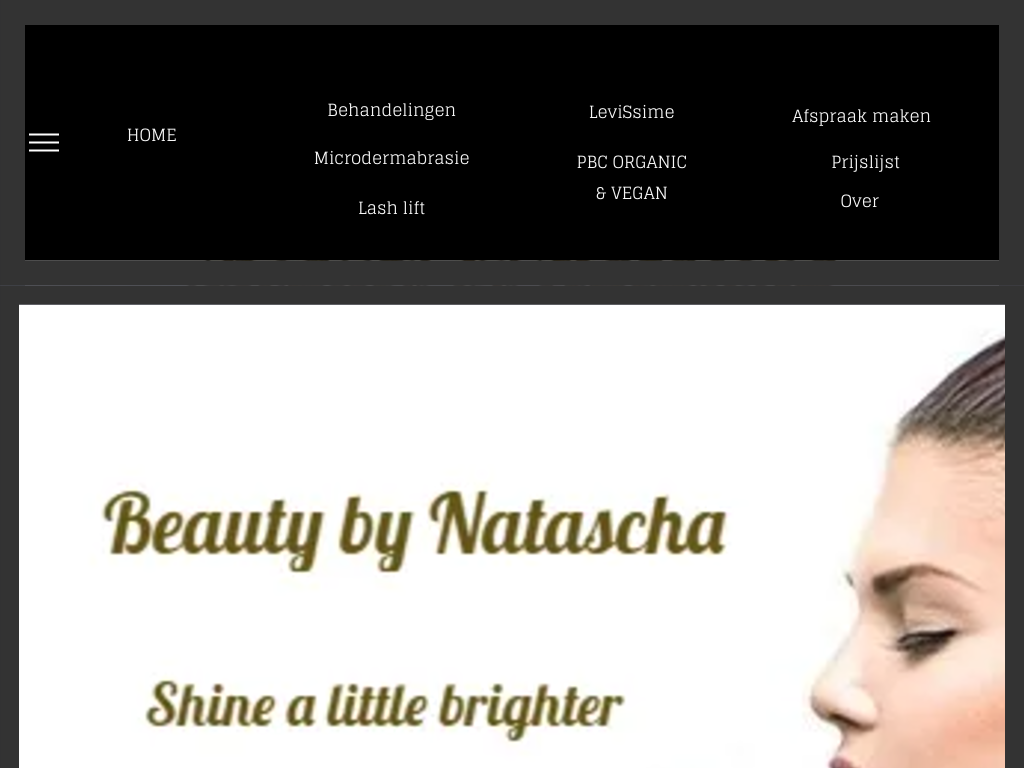Navigate to LeviSsime
Screen dimensions: 1024x768
tap(632, 112)
